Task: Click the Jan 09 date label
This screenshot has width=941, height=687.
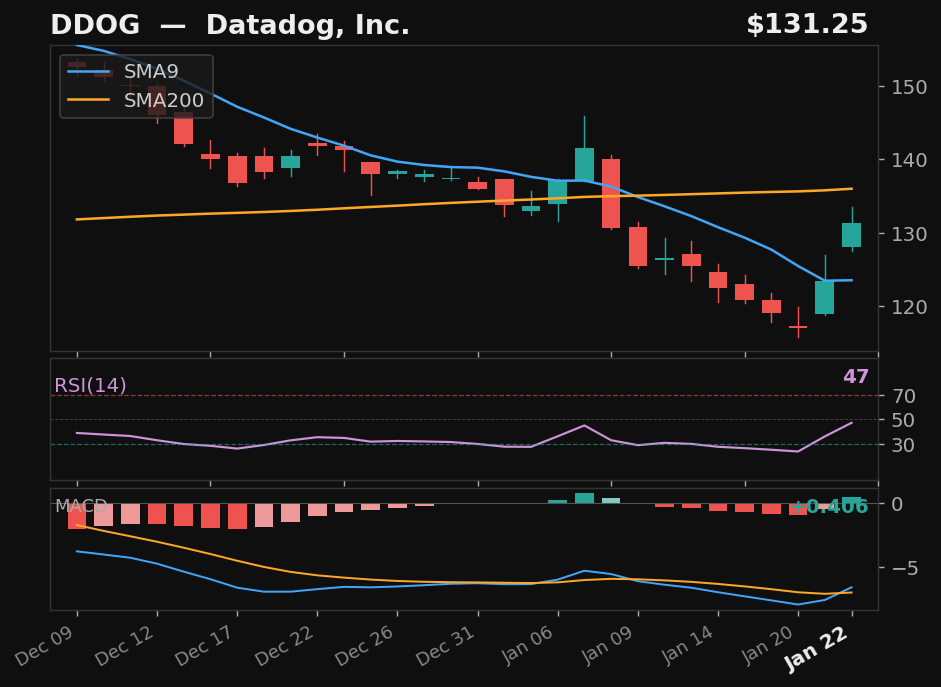Action: 608,646
